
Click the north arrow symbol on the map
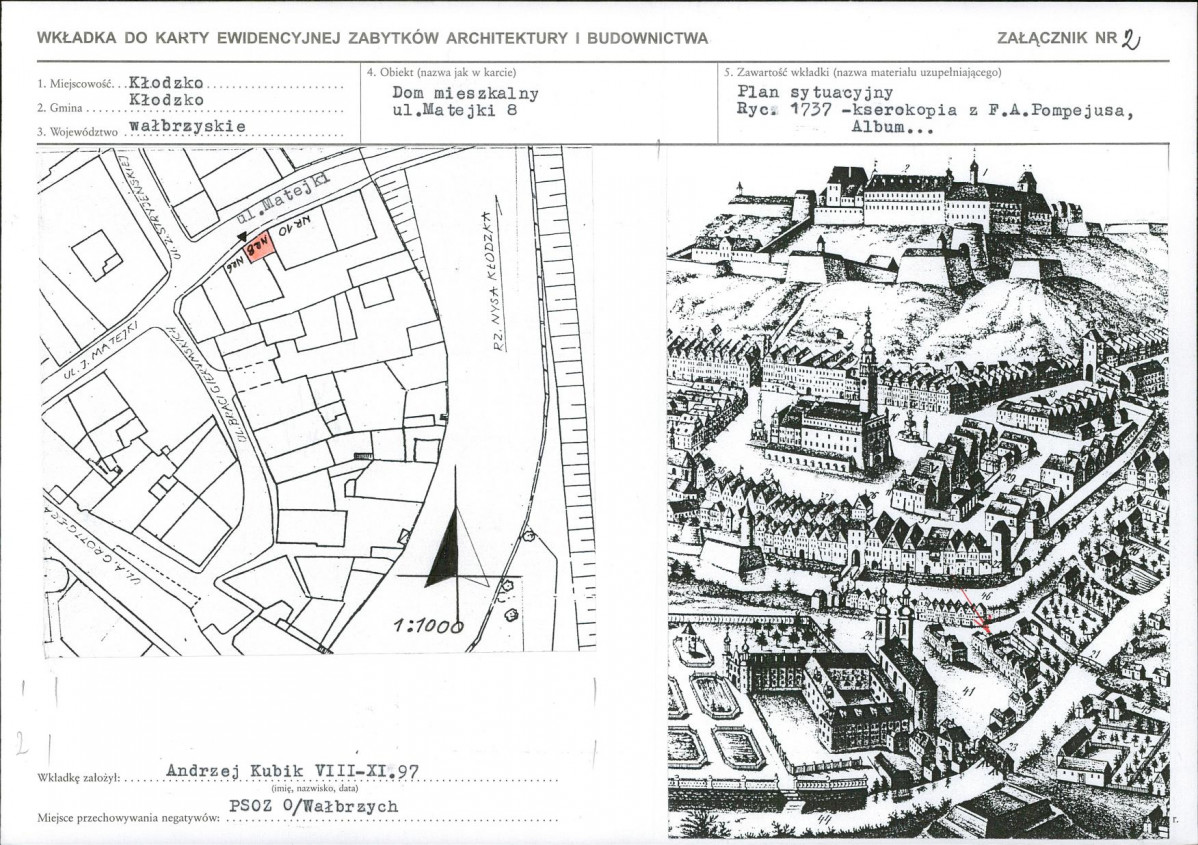[457, 544]
